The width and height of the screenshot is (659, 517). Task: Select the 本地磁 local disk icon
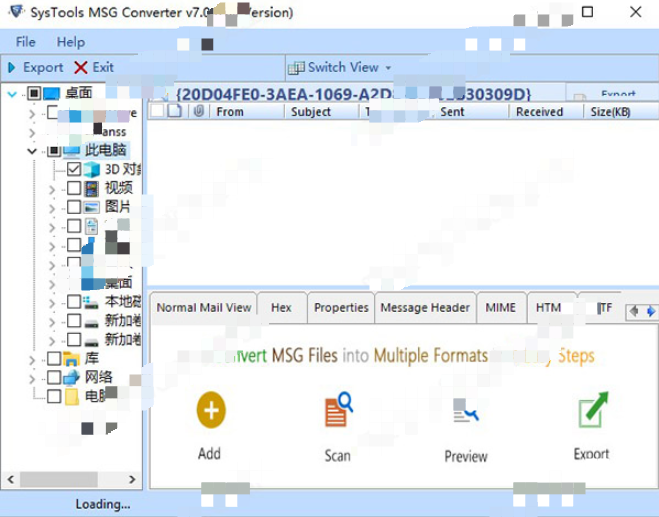pos(91,302)
